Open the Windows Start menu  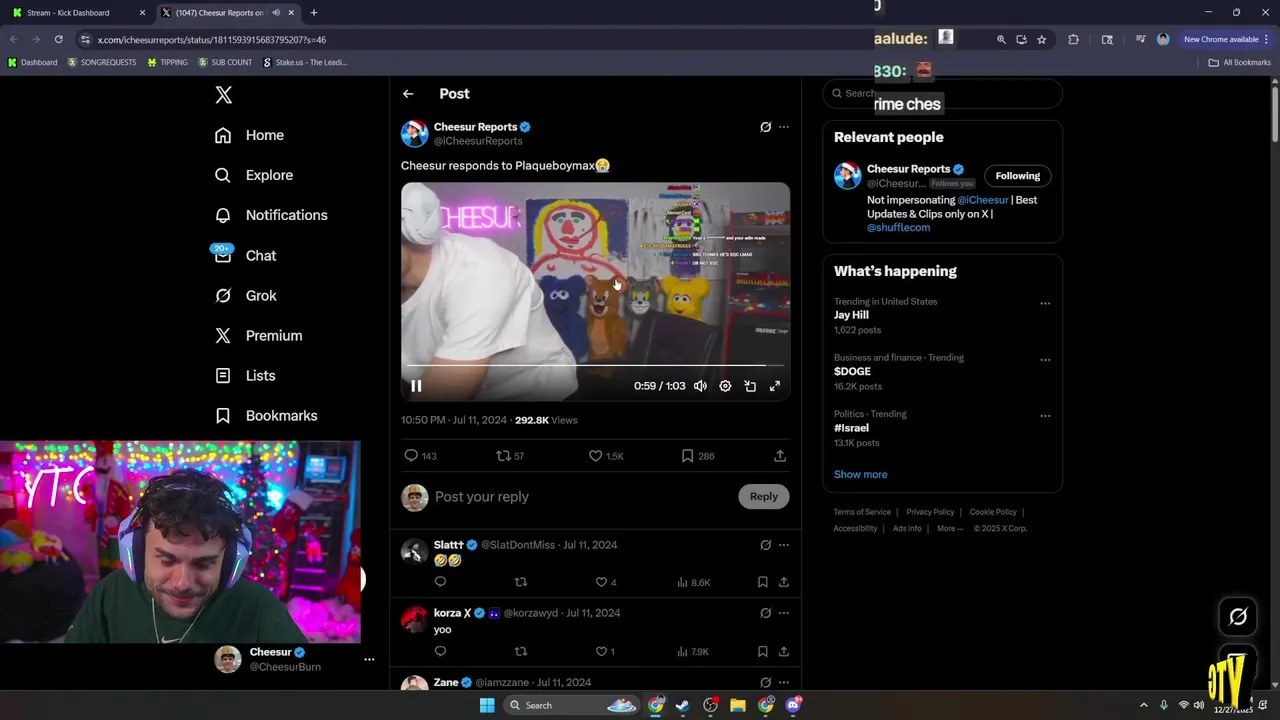coord(487,706)
